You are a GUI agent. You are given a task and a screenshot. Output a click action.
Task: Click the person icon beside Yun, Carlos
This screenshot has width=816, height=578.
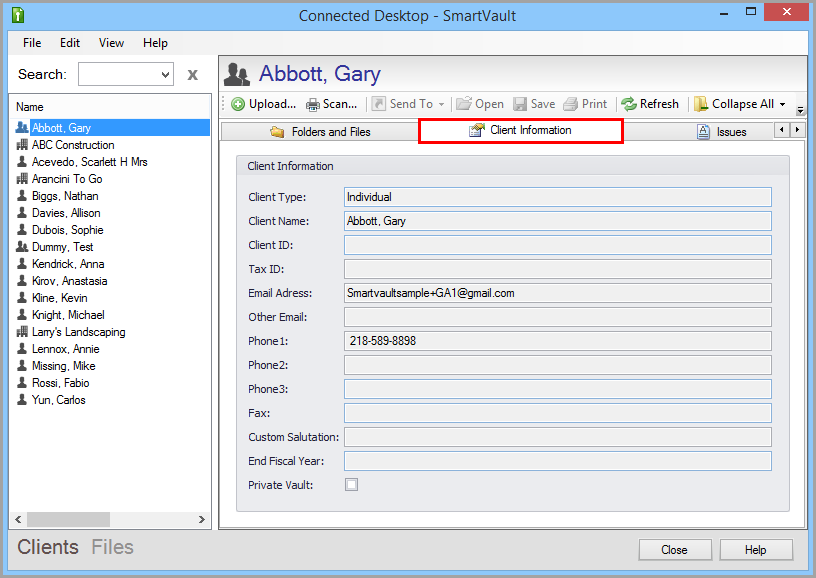pos(22,400)
